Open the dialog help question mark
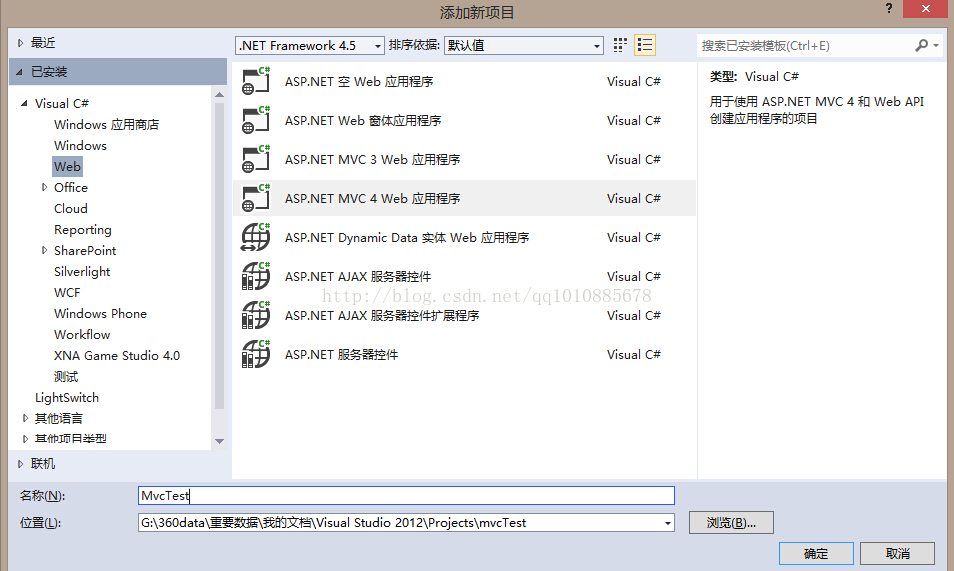Viewport: 954px width, 571px height. click(889, 9)
